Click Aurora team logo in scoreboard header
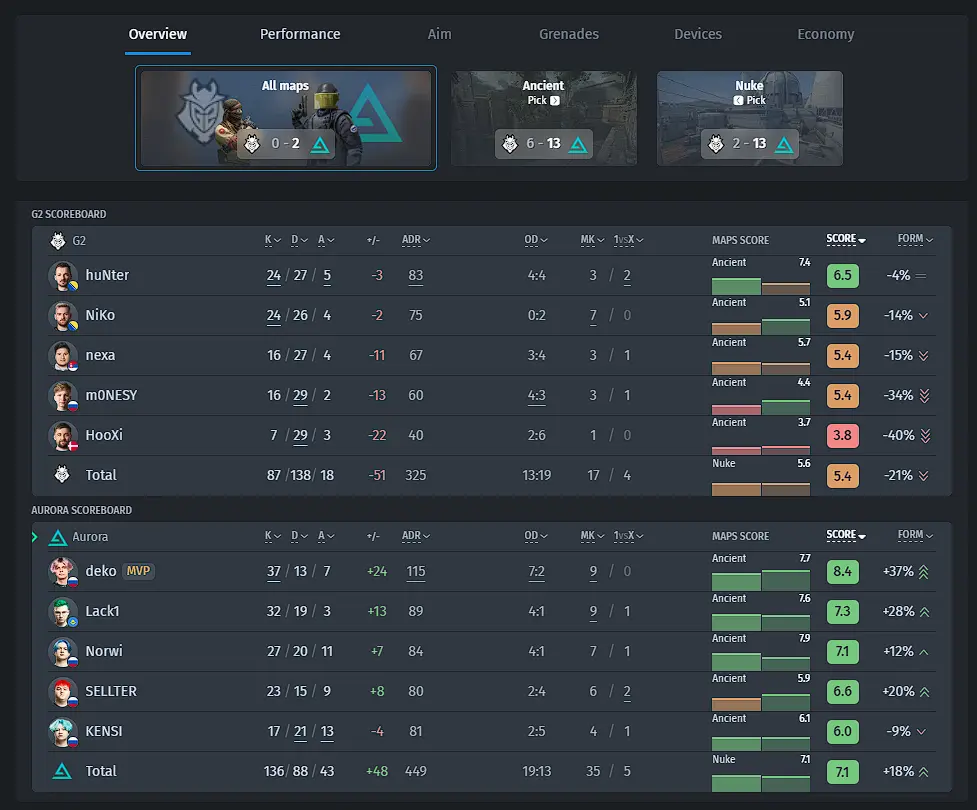The image size is (977, 810). click(x=58, y=537)
